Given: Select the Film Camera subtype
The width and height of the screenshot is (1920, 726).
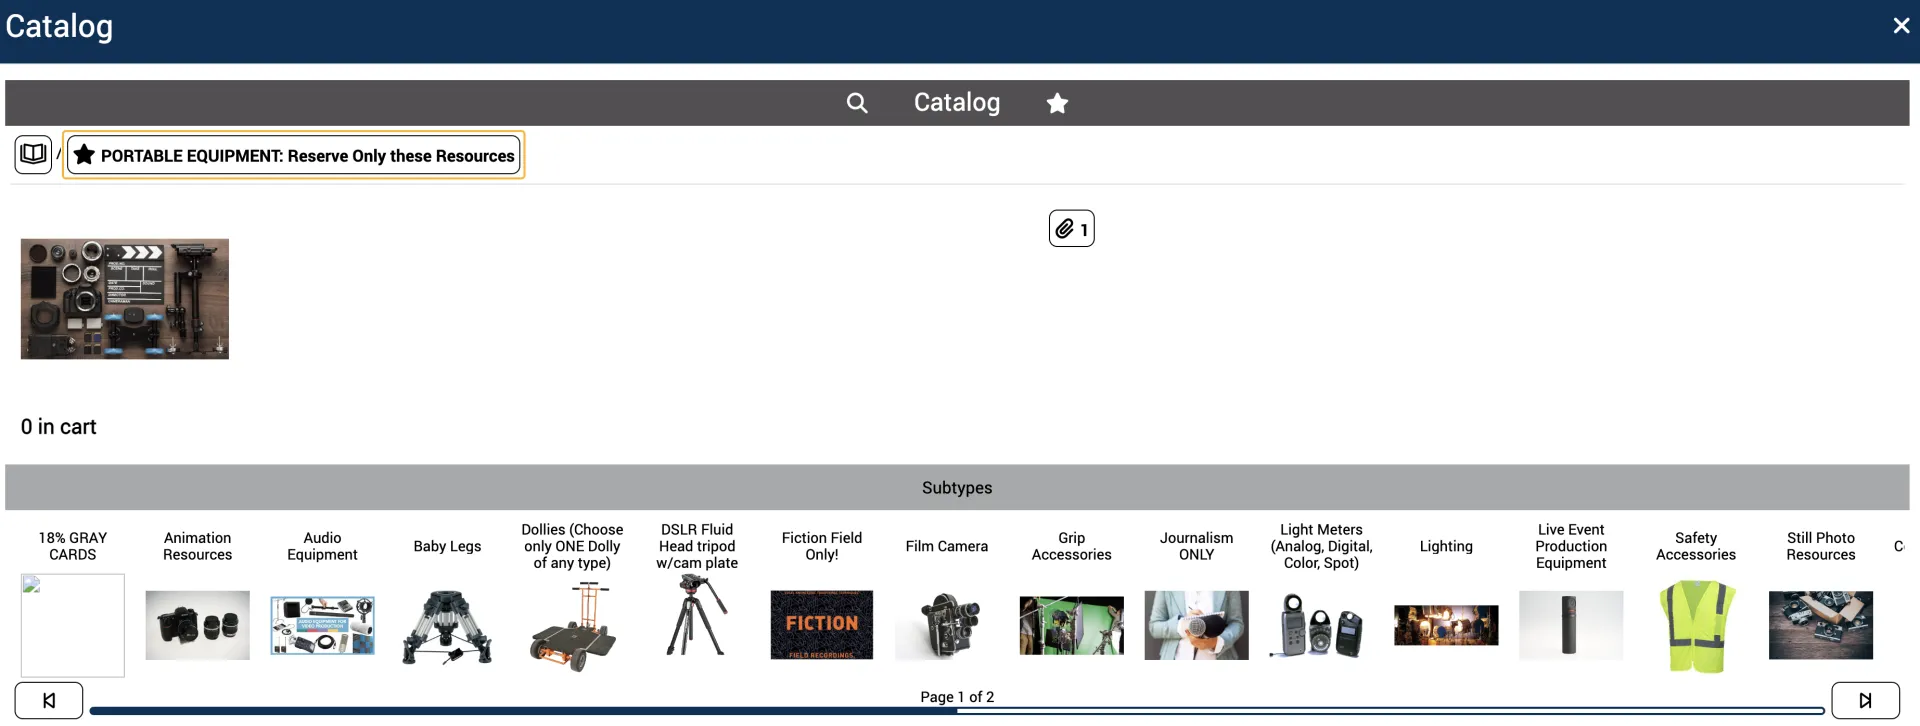Looking at the screenshot, I should click(x=946, y=625).
